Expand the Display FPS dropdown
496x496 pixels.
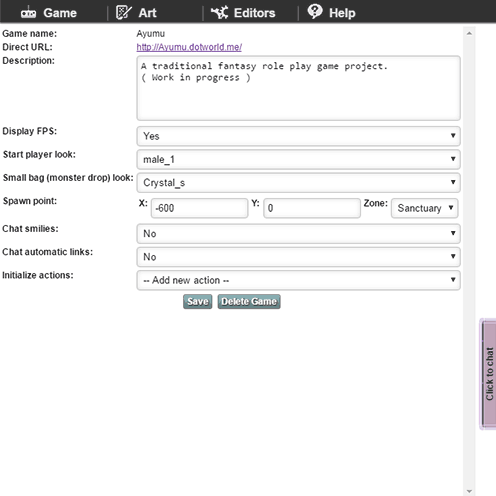(x=298, y=136)
